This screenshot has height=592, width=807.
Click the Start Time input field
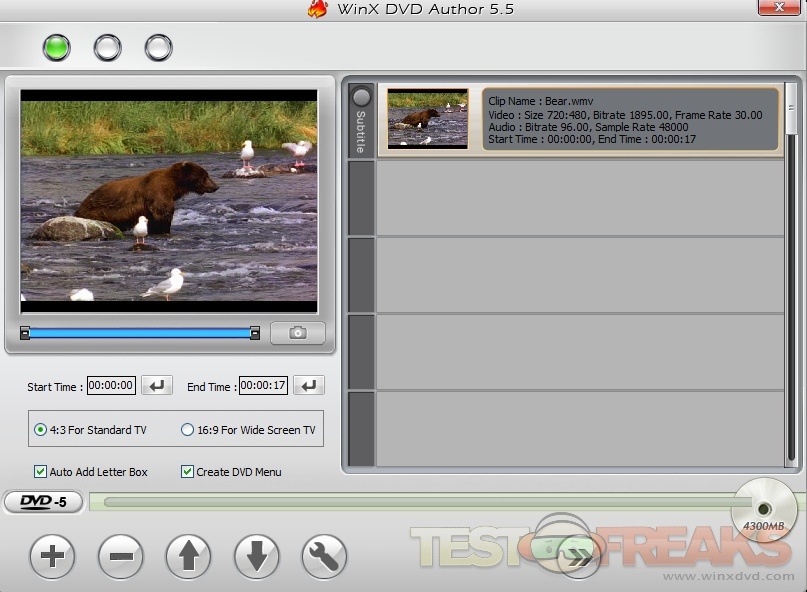[111, 386]
